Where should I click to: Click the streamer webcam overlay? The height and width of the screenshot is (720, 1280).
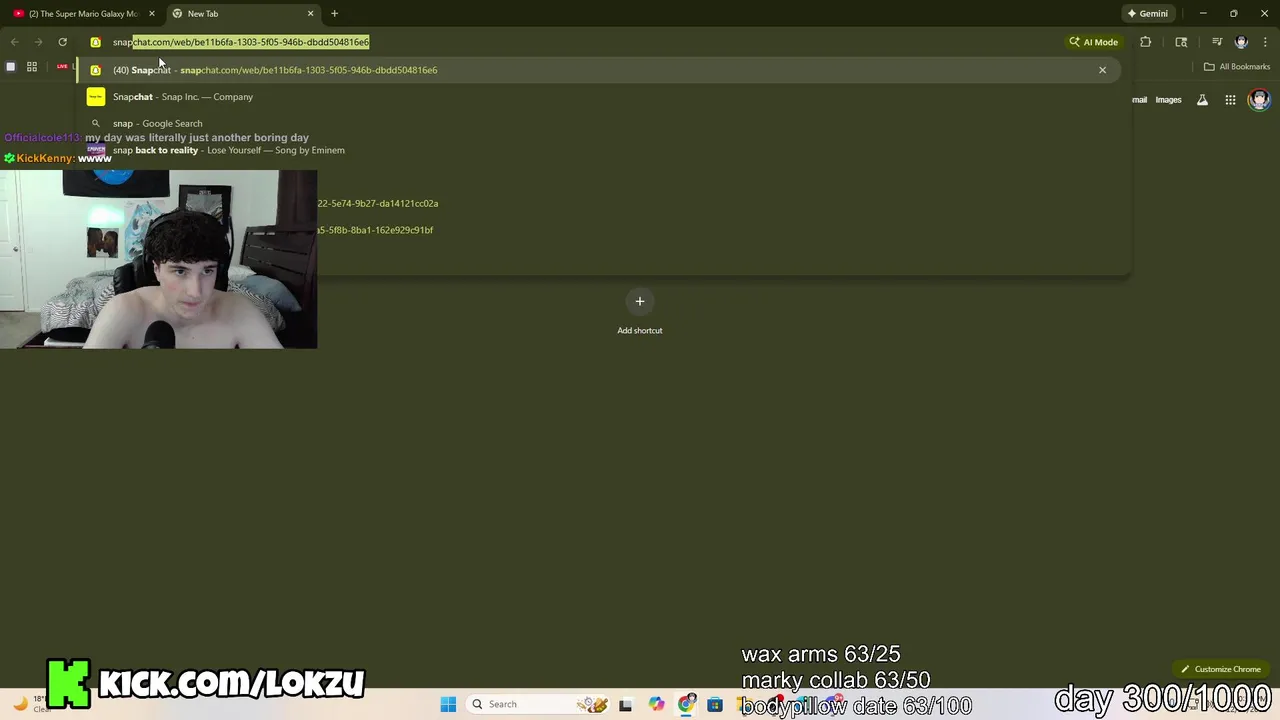click(158, 259)
